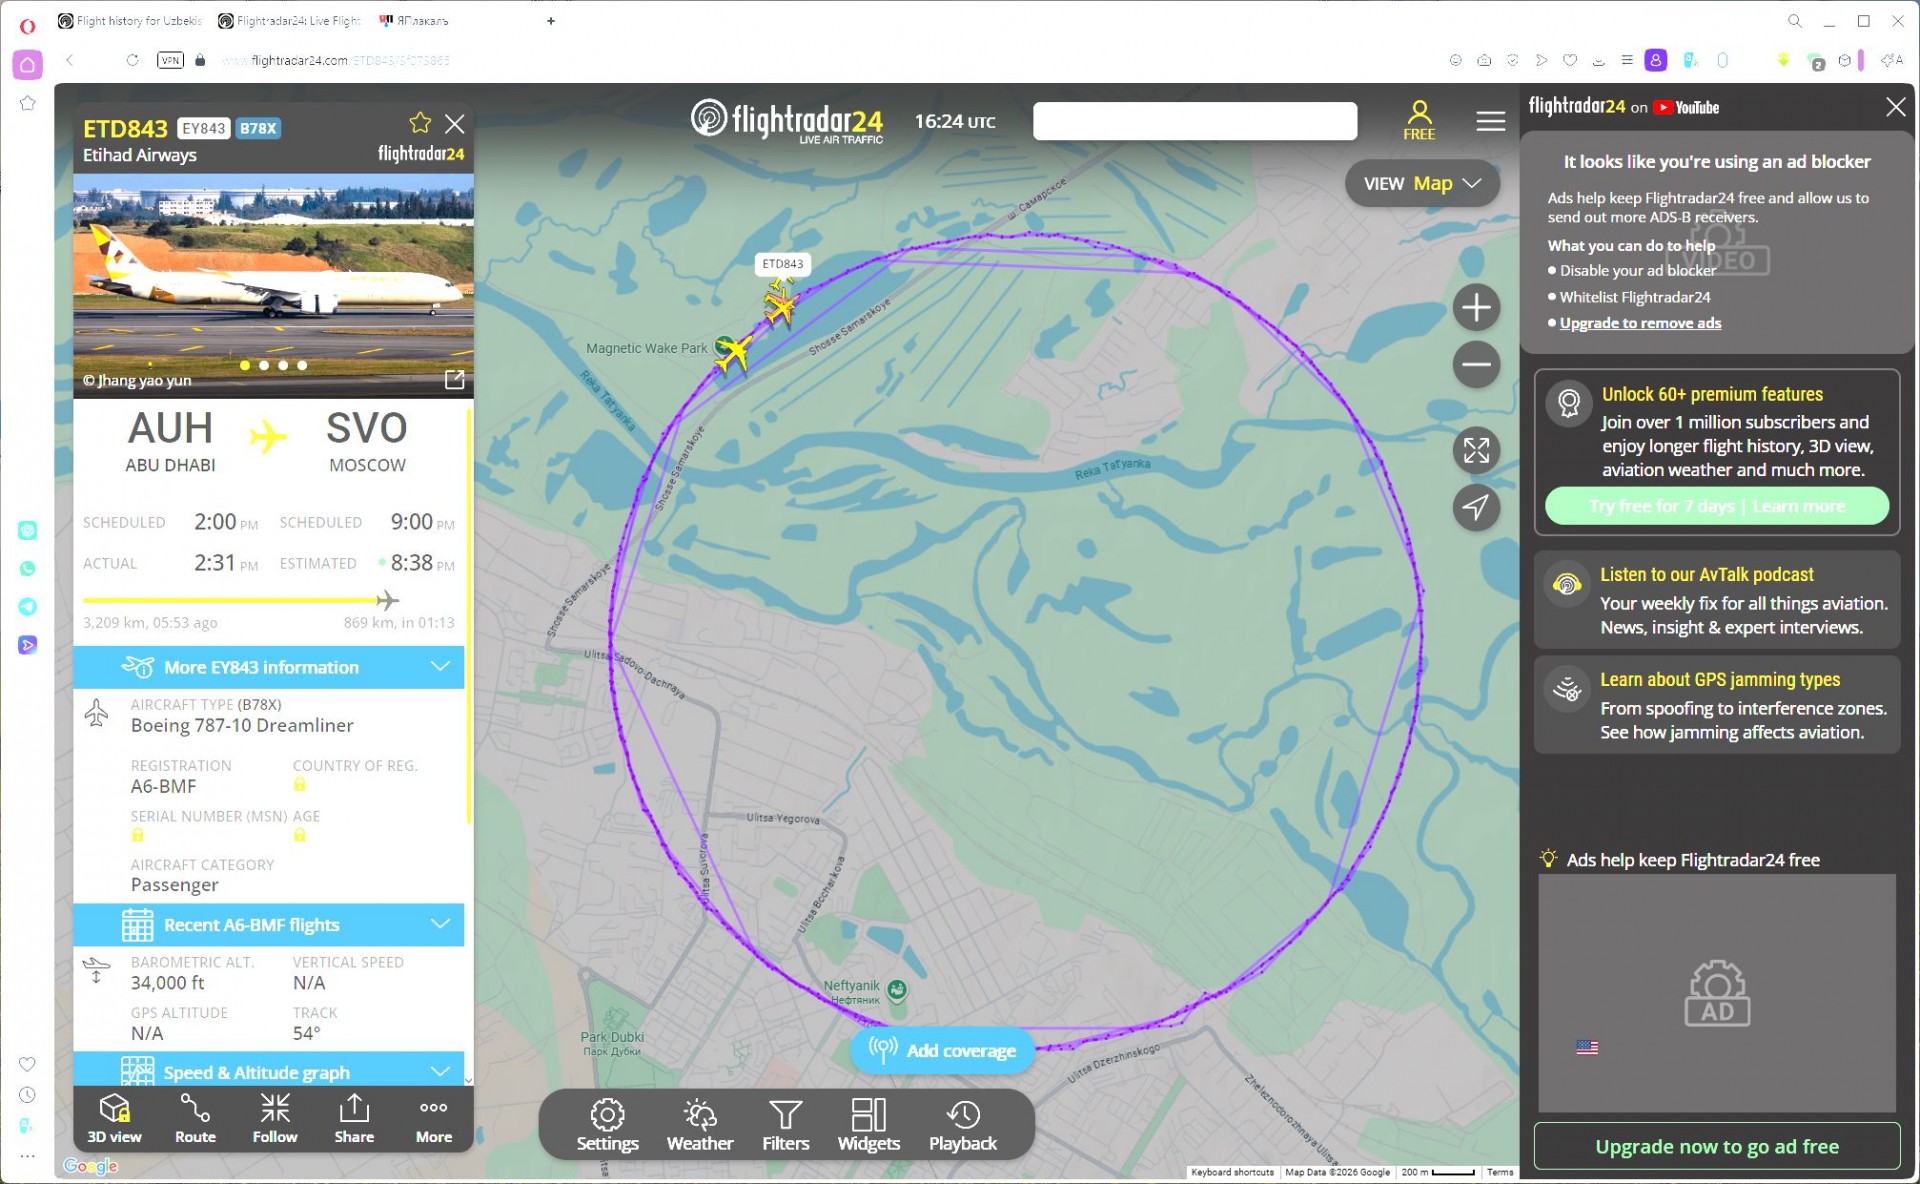Open the FREE account menu
The height and width of the screenshot is (1184, 1920).
pos(1419,121)
